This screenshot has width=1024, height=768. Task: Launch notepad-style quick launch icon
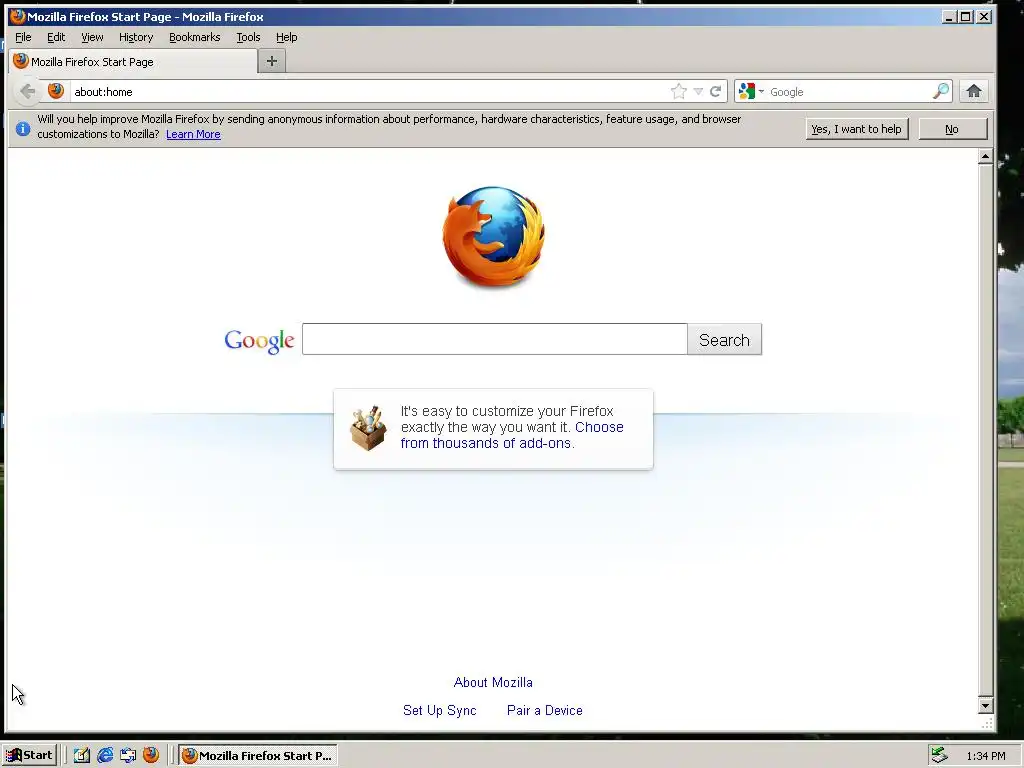[82, 756]
